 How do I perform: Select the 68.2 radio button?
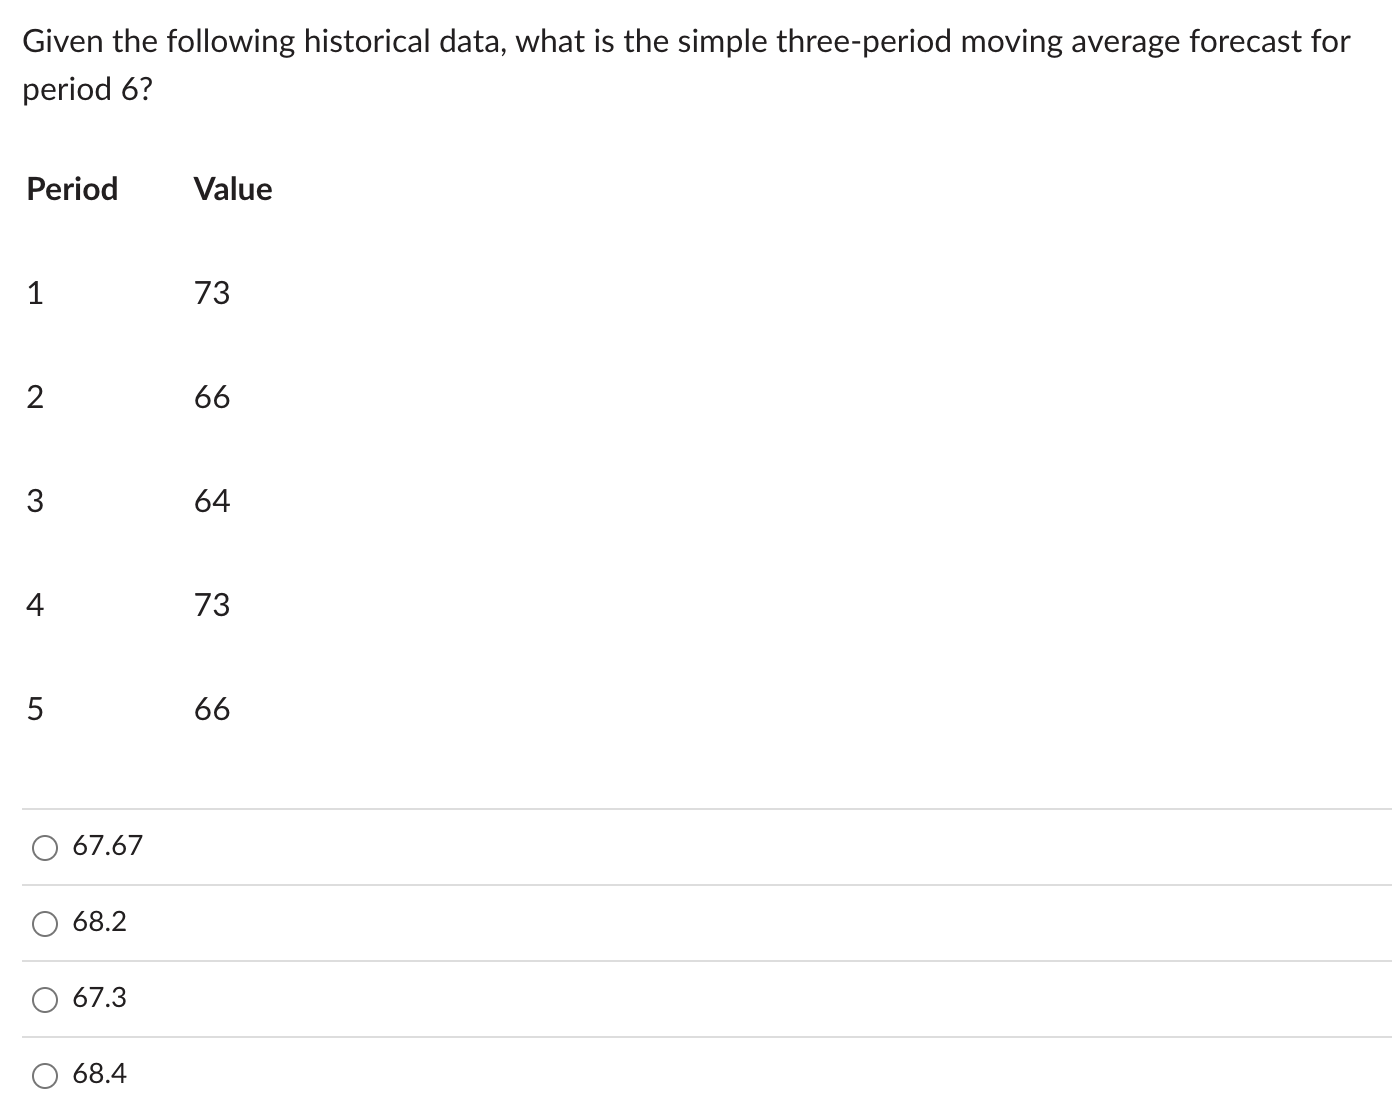(x=45, y=924)
